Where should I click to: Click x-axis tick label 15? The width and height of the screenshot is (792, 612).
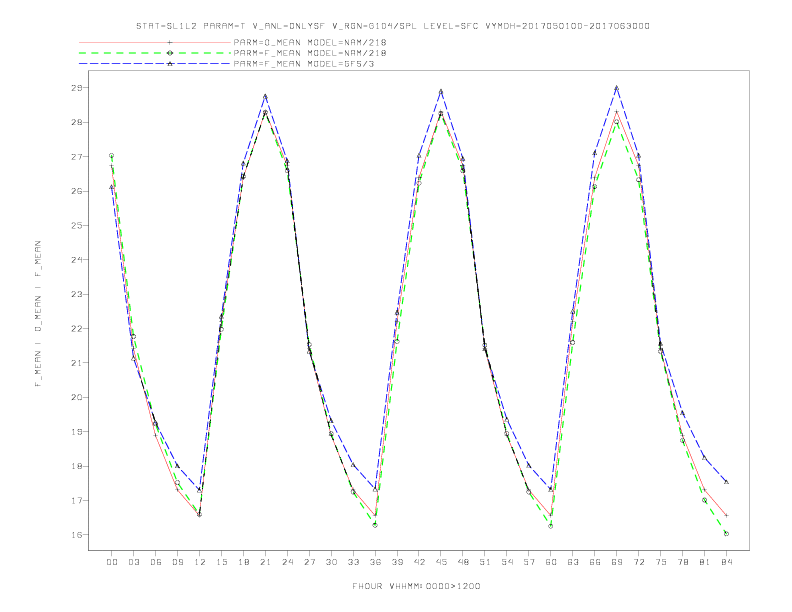pyautogui.click(x=221, y=562)
